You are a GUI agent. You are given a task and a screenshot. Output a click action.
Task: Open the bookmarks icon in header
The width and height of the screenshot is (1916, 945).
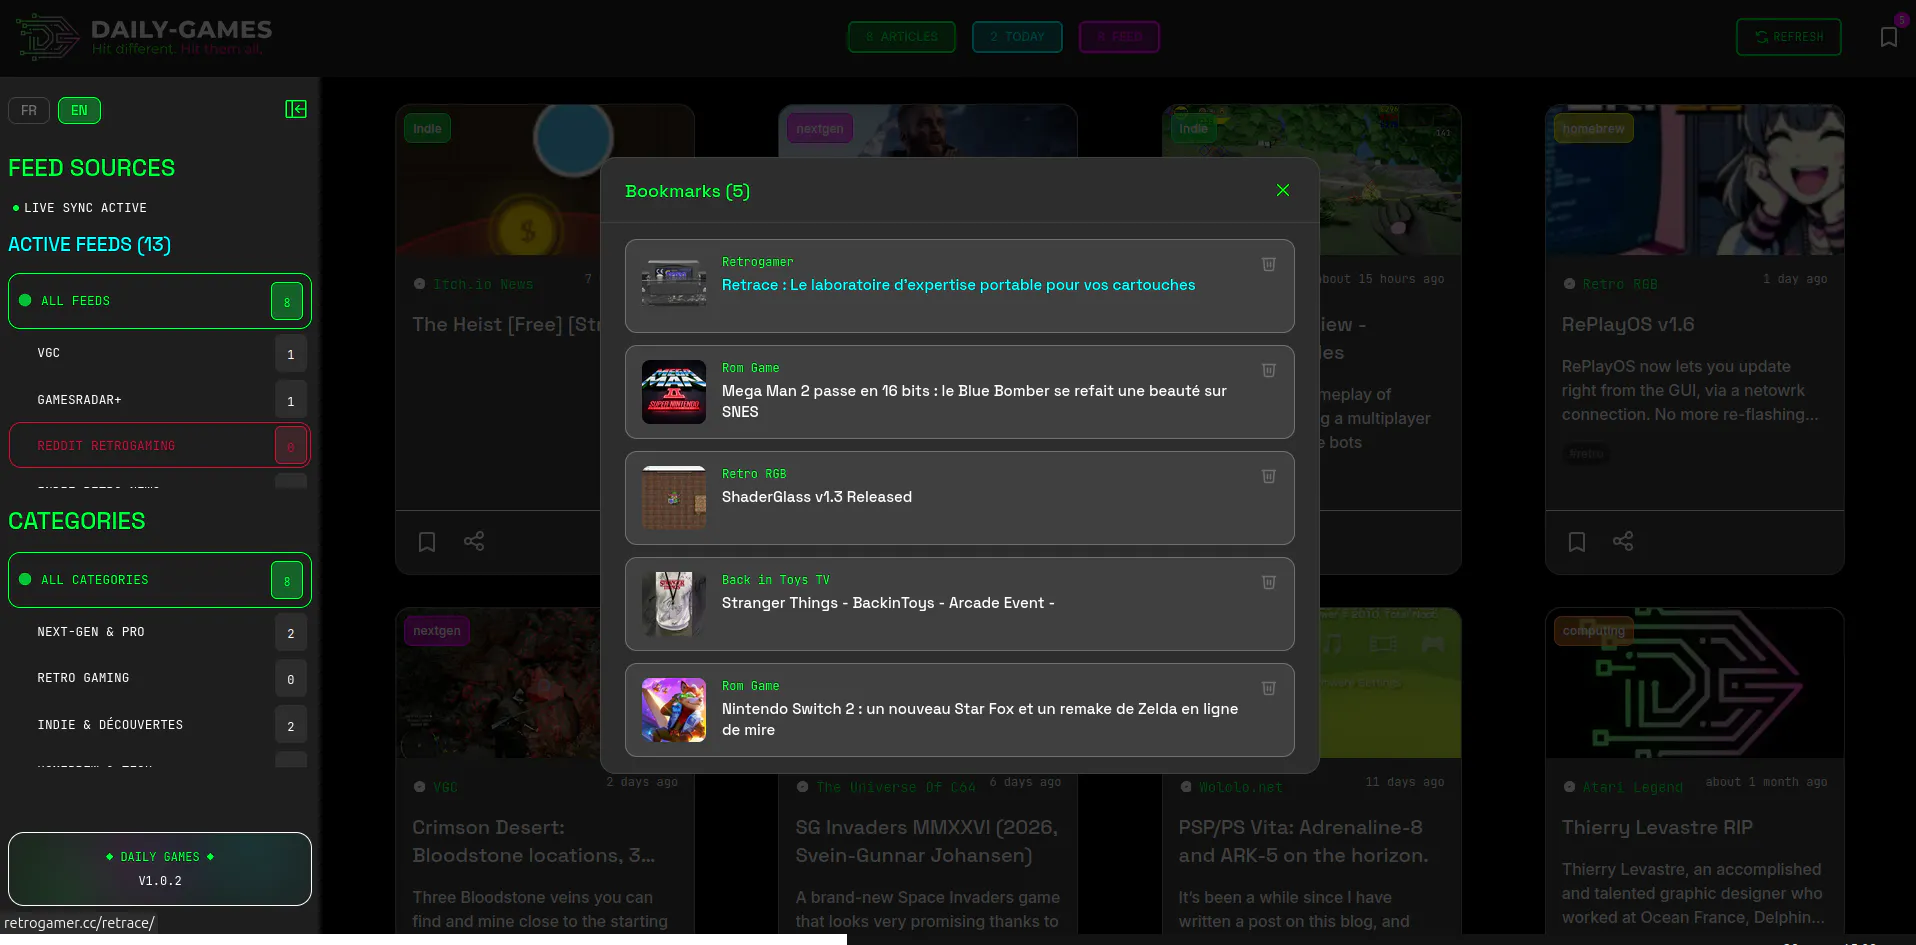pyautogui.click(x=1889, y=37)
